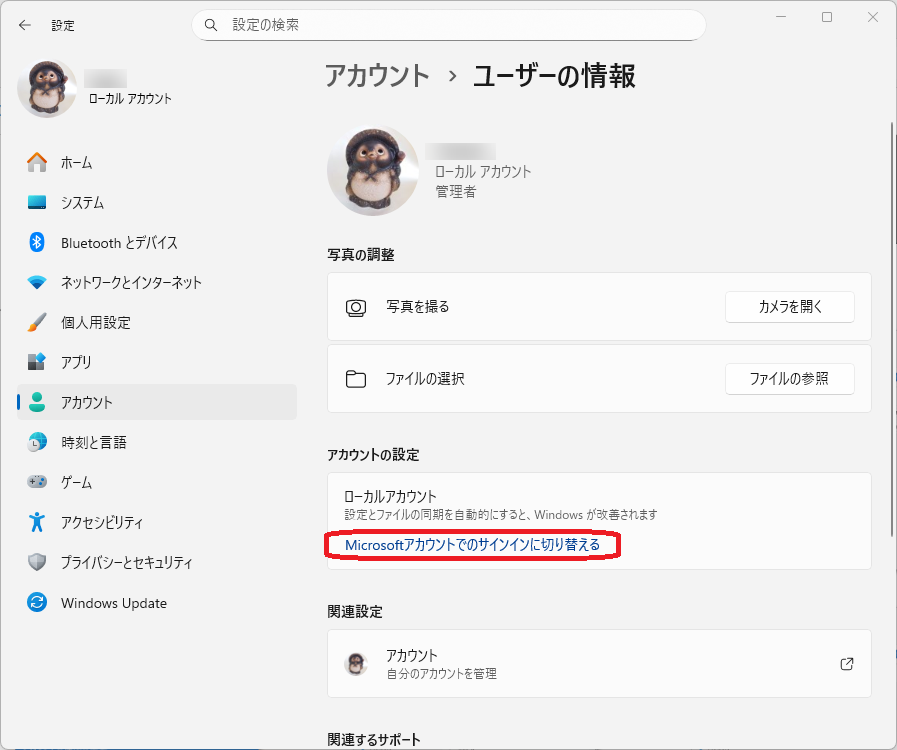Viewport: 897px width, 750px height.
Task: Click the カメラを開く button
Action: tap(789, 307)
